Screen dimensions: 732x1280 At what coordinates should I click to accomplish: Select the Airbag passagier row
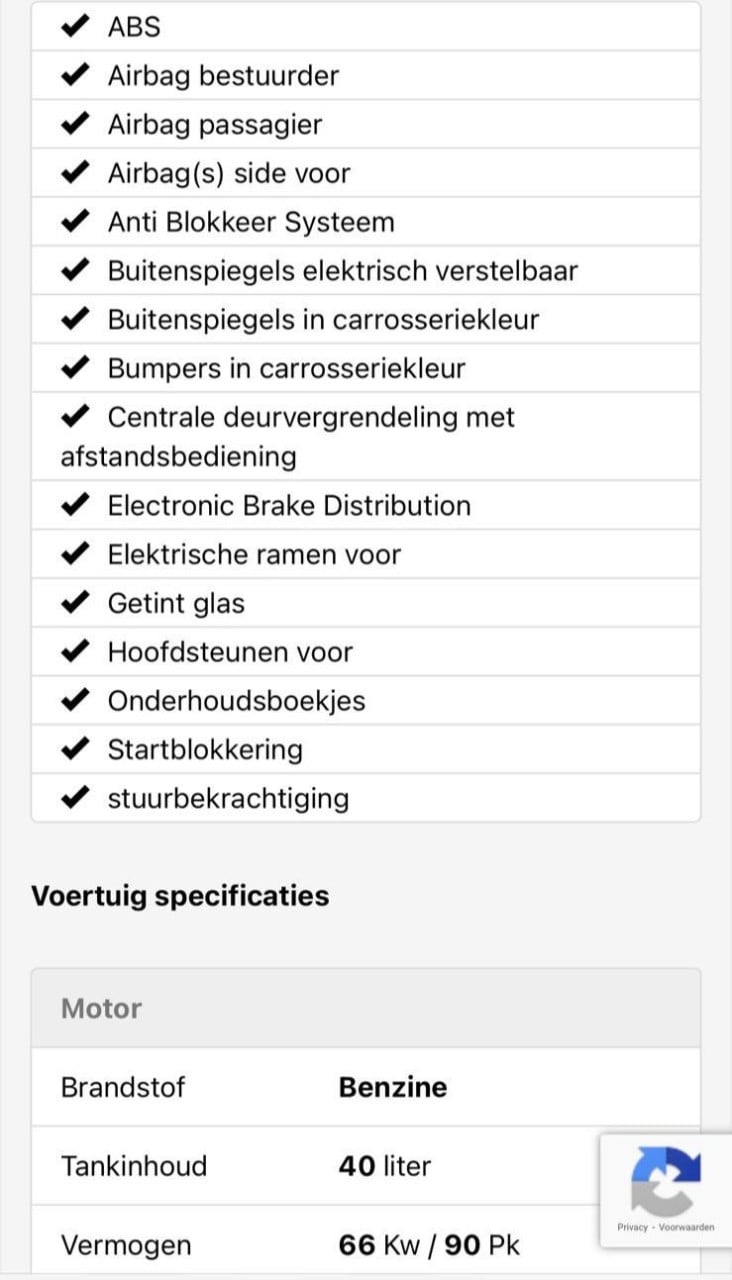coord(366,124)
